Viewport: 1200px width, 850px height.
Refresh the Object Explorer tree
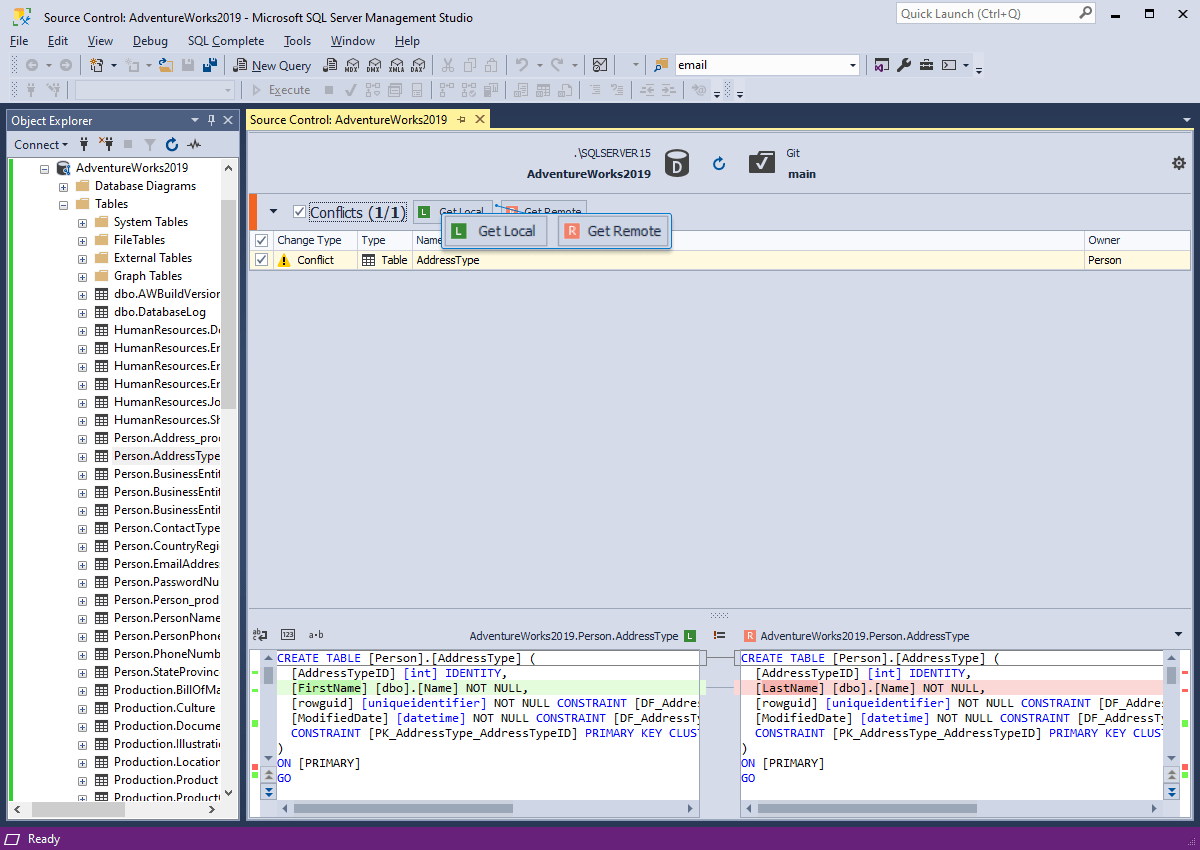tap(172, 144)
